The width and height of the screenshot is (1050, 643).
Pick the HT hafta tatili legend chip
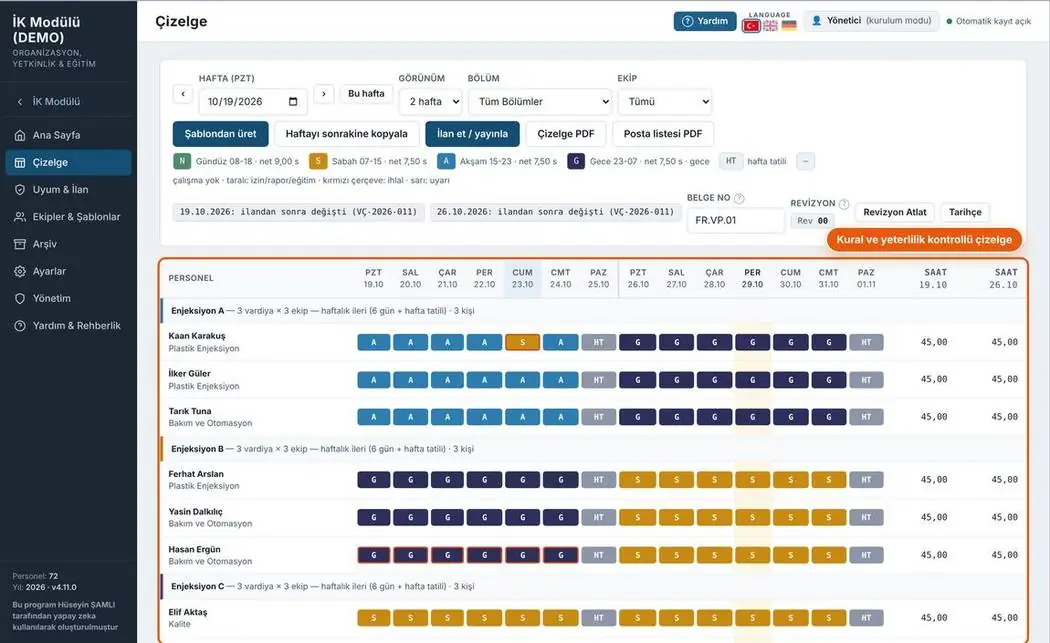(x=731, y=161)
